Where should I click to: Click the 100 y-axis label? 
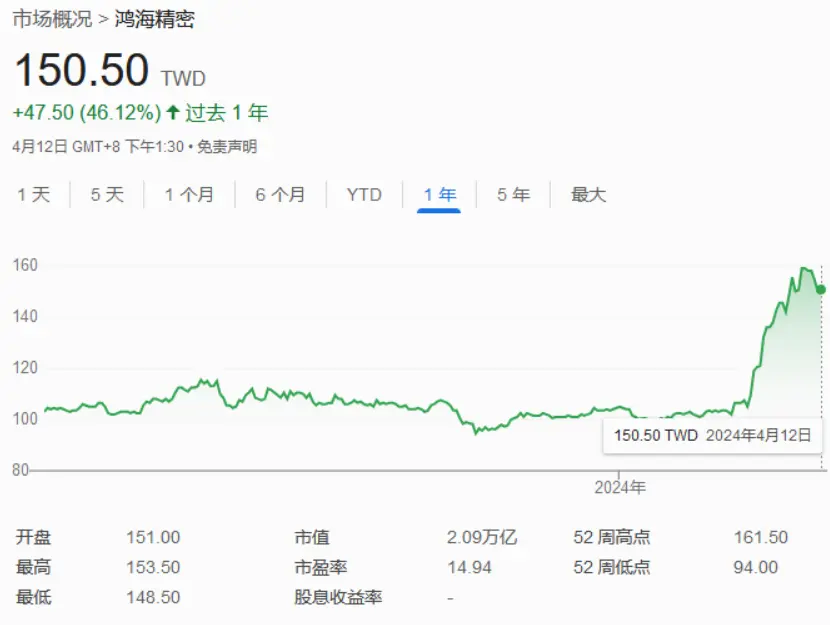tap(25, 419)
